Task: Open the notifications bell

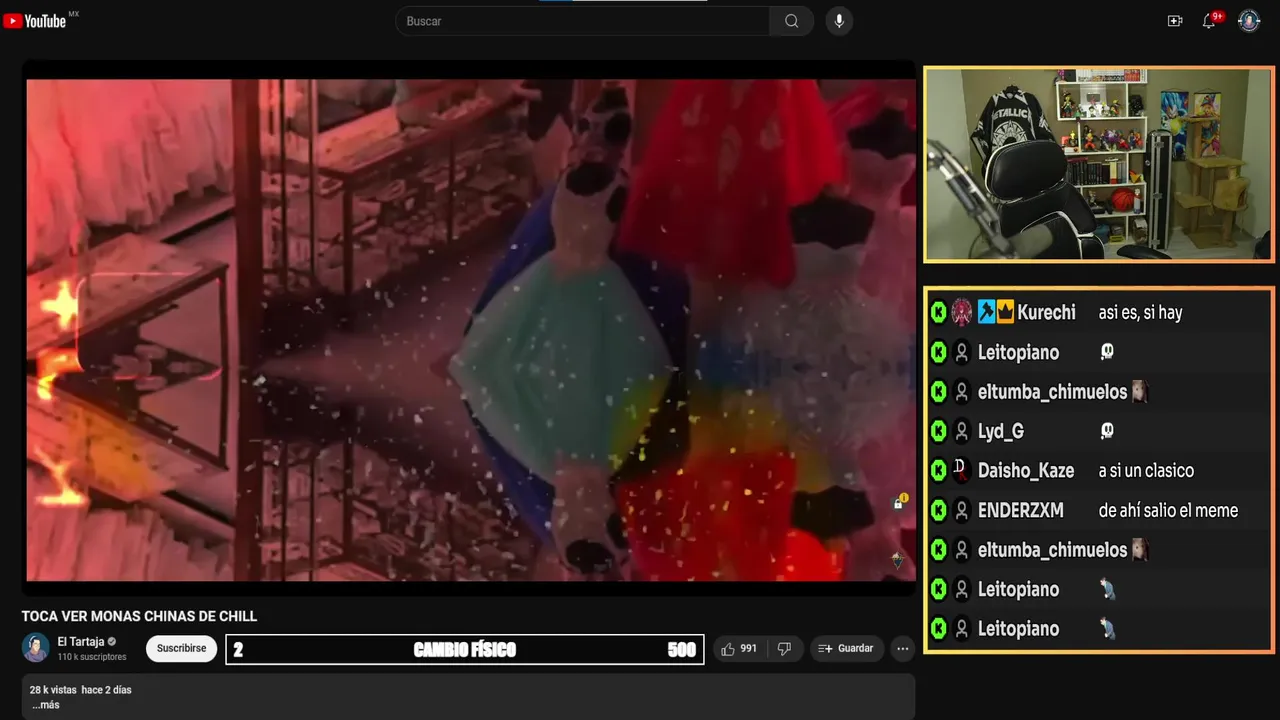Action: (1209, 21)
